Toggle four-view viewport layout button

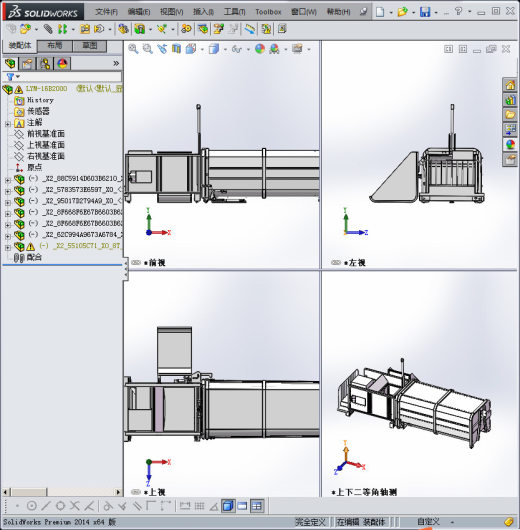click(x=257, y=506)
